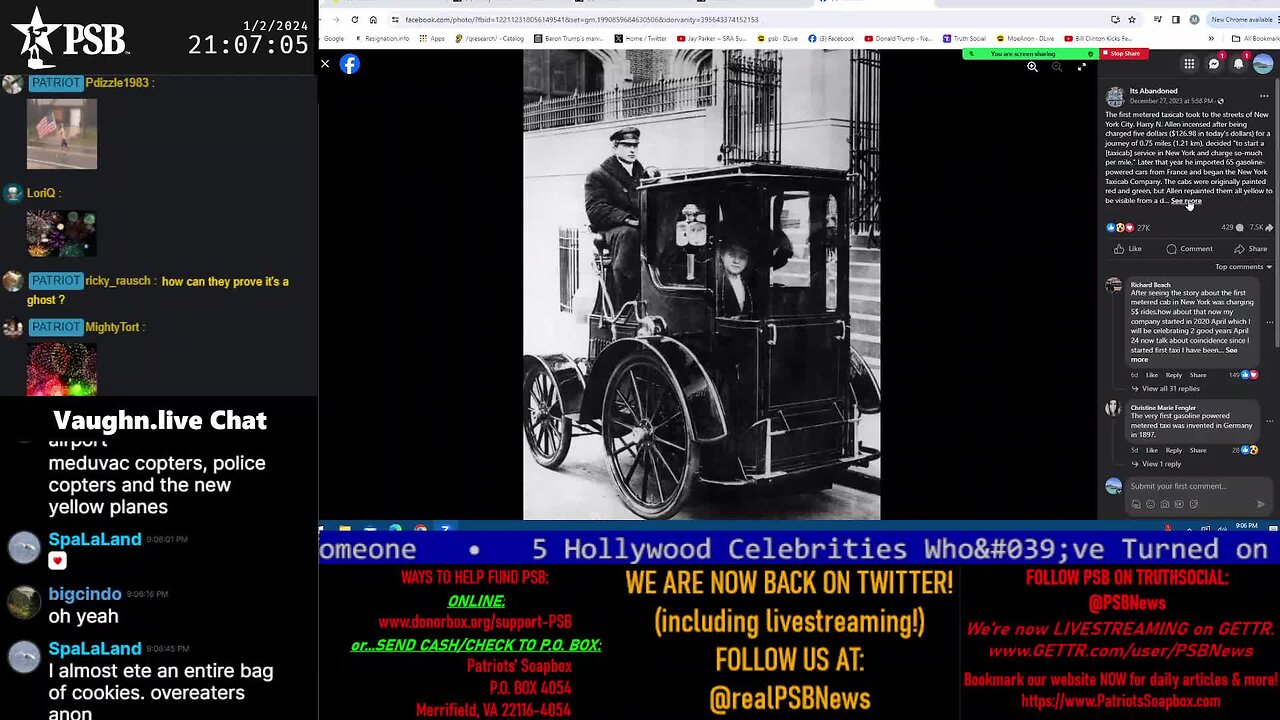Click username bigcindo in Vaughn chat
This screenshot has height=720, width=1280.
pos(85,595)
